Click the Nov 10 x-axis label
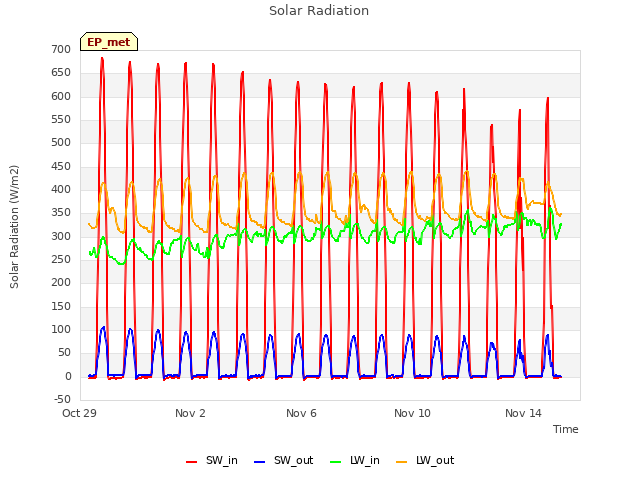 coord(412,413)
